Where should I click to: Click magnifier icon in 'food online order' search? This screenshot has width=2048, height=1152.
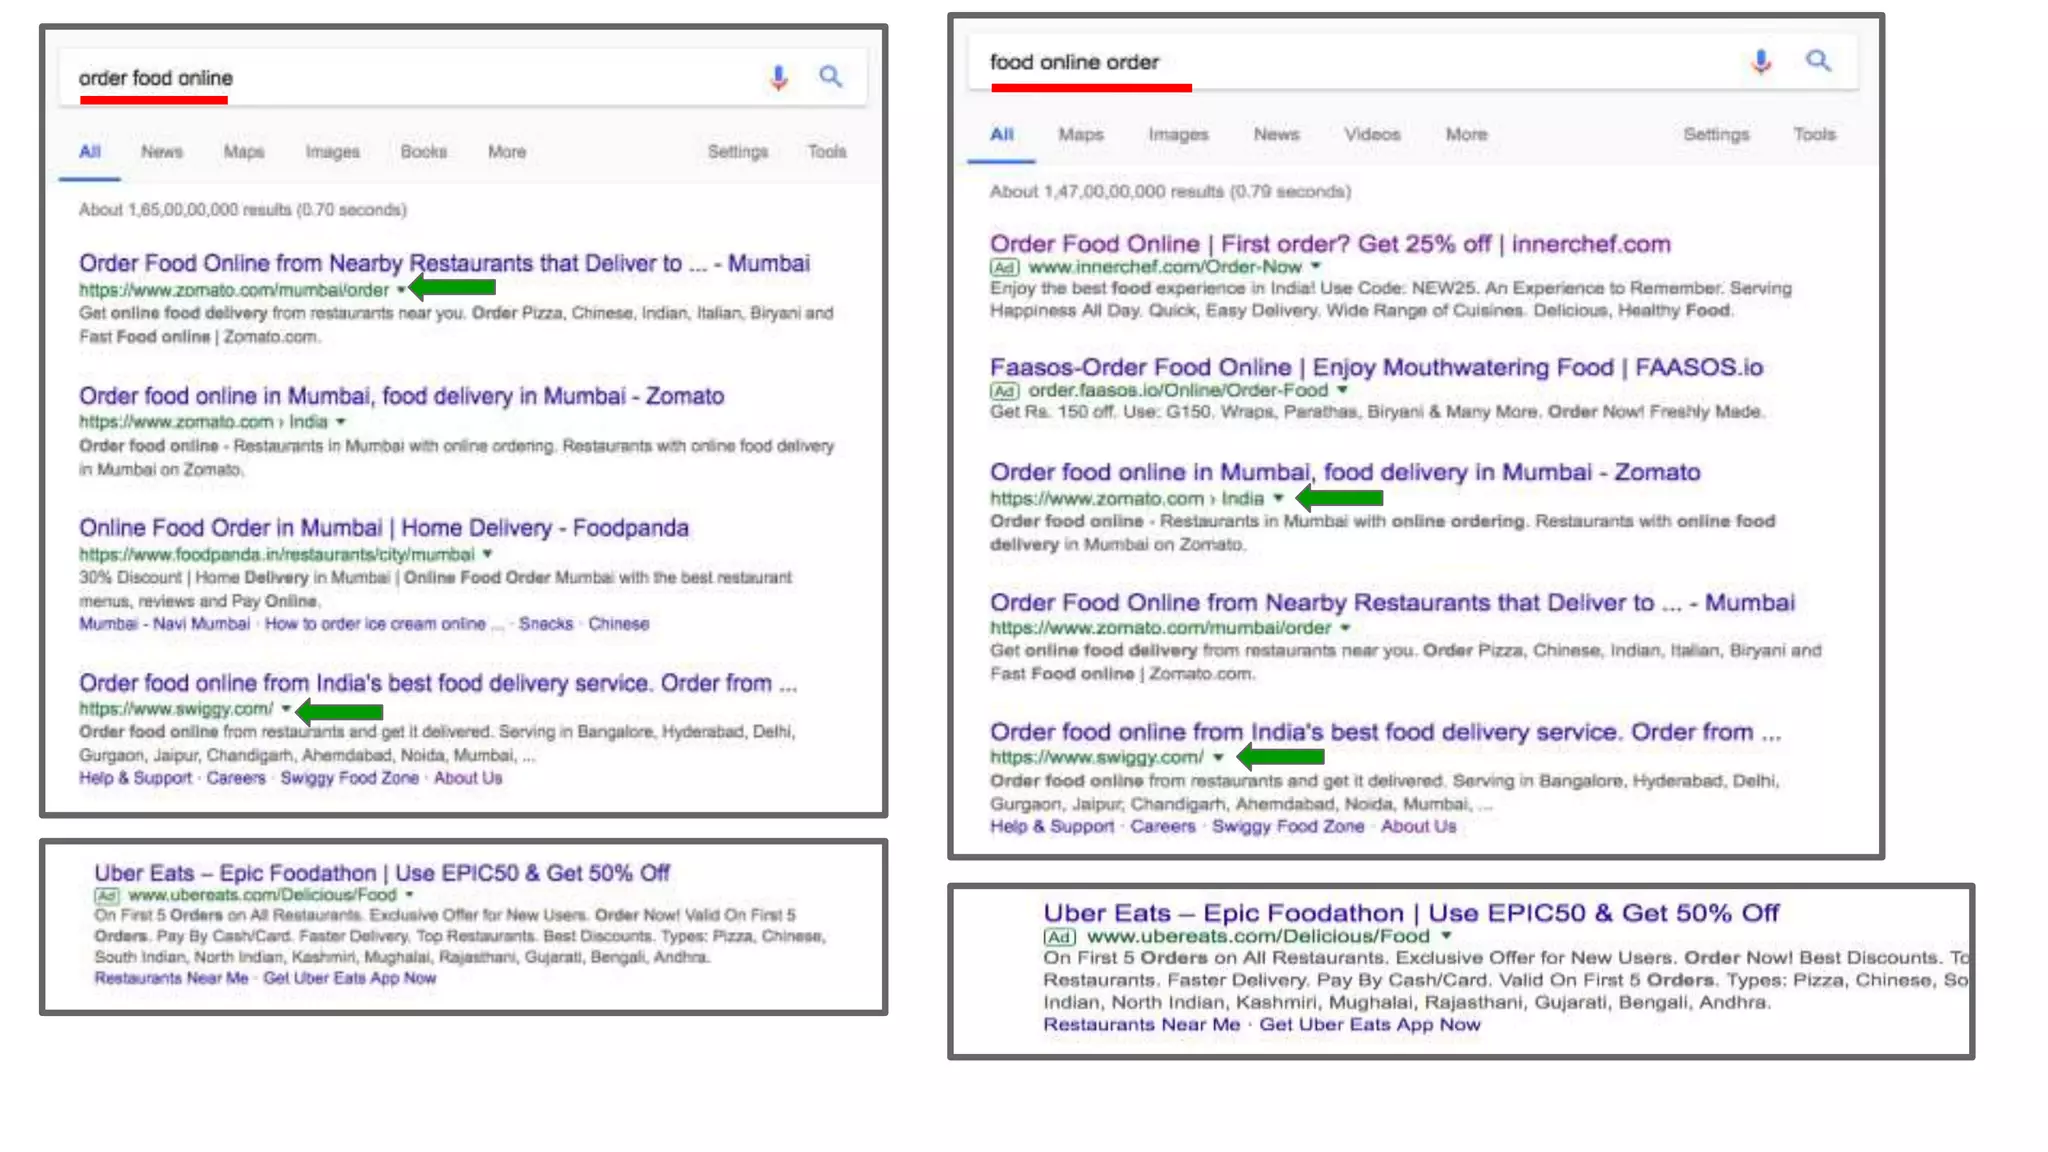1818,61
